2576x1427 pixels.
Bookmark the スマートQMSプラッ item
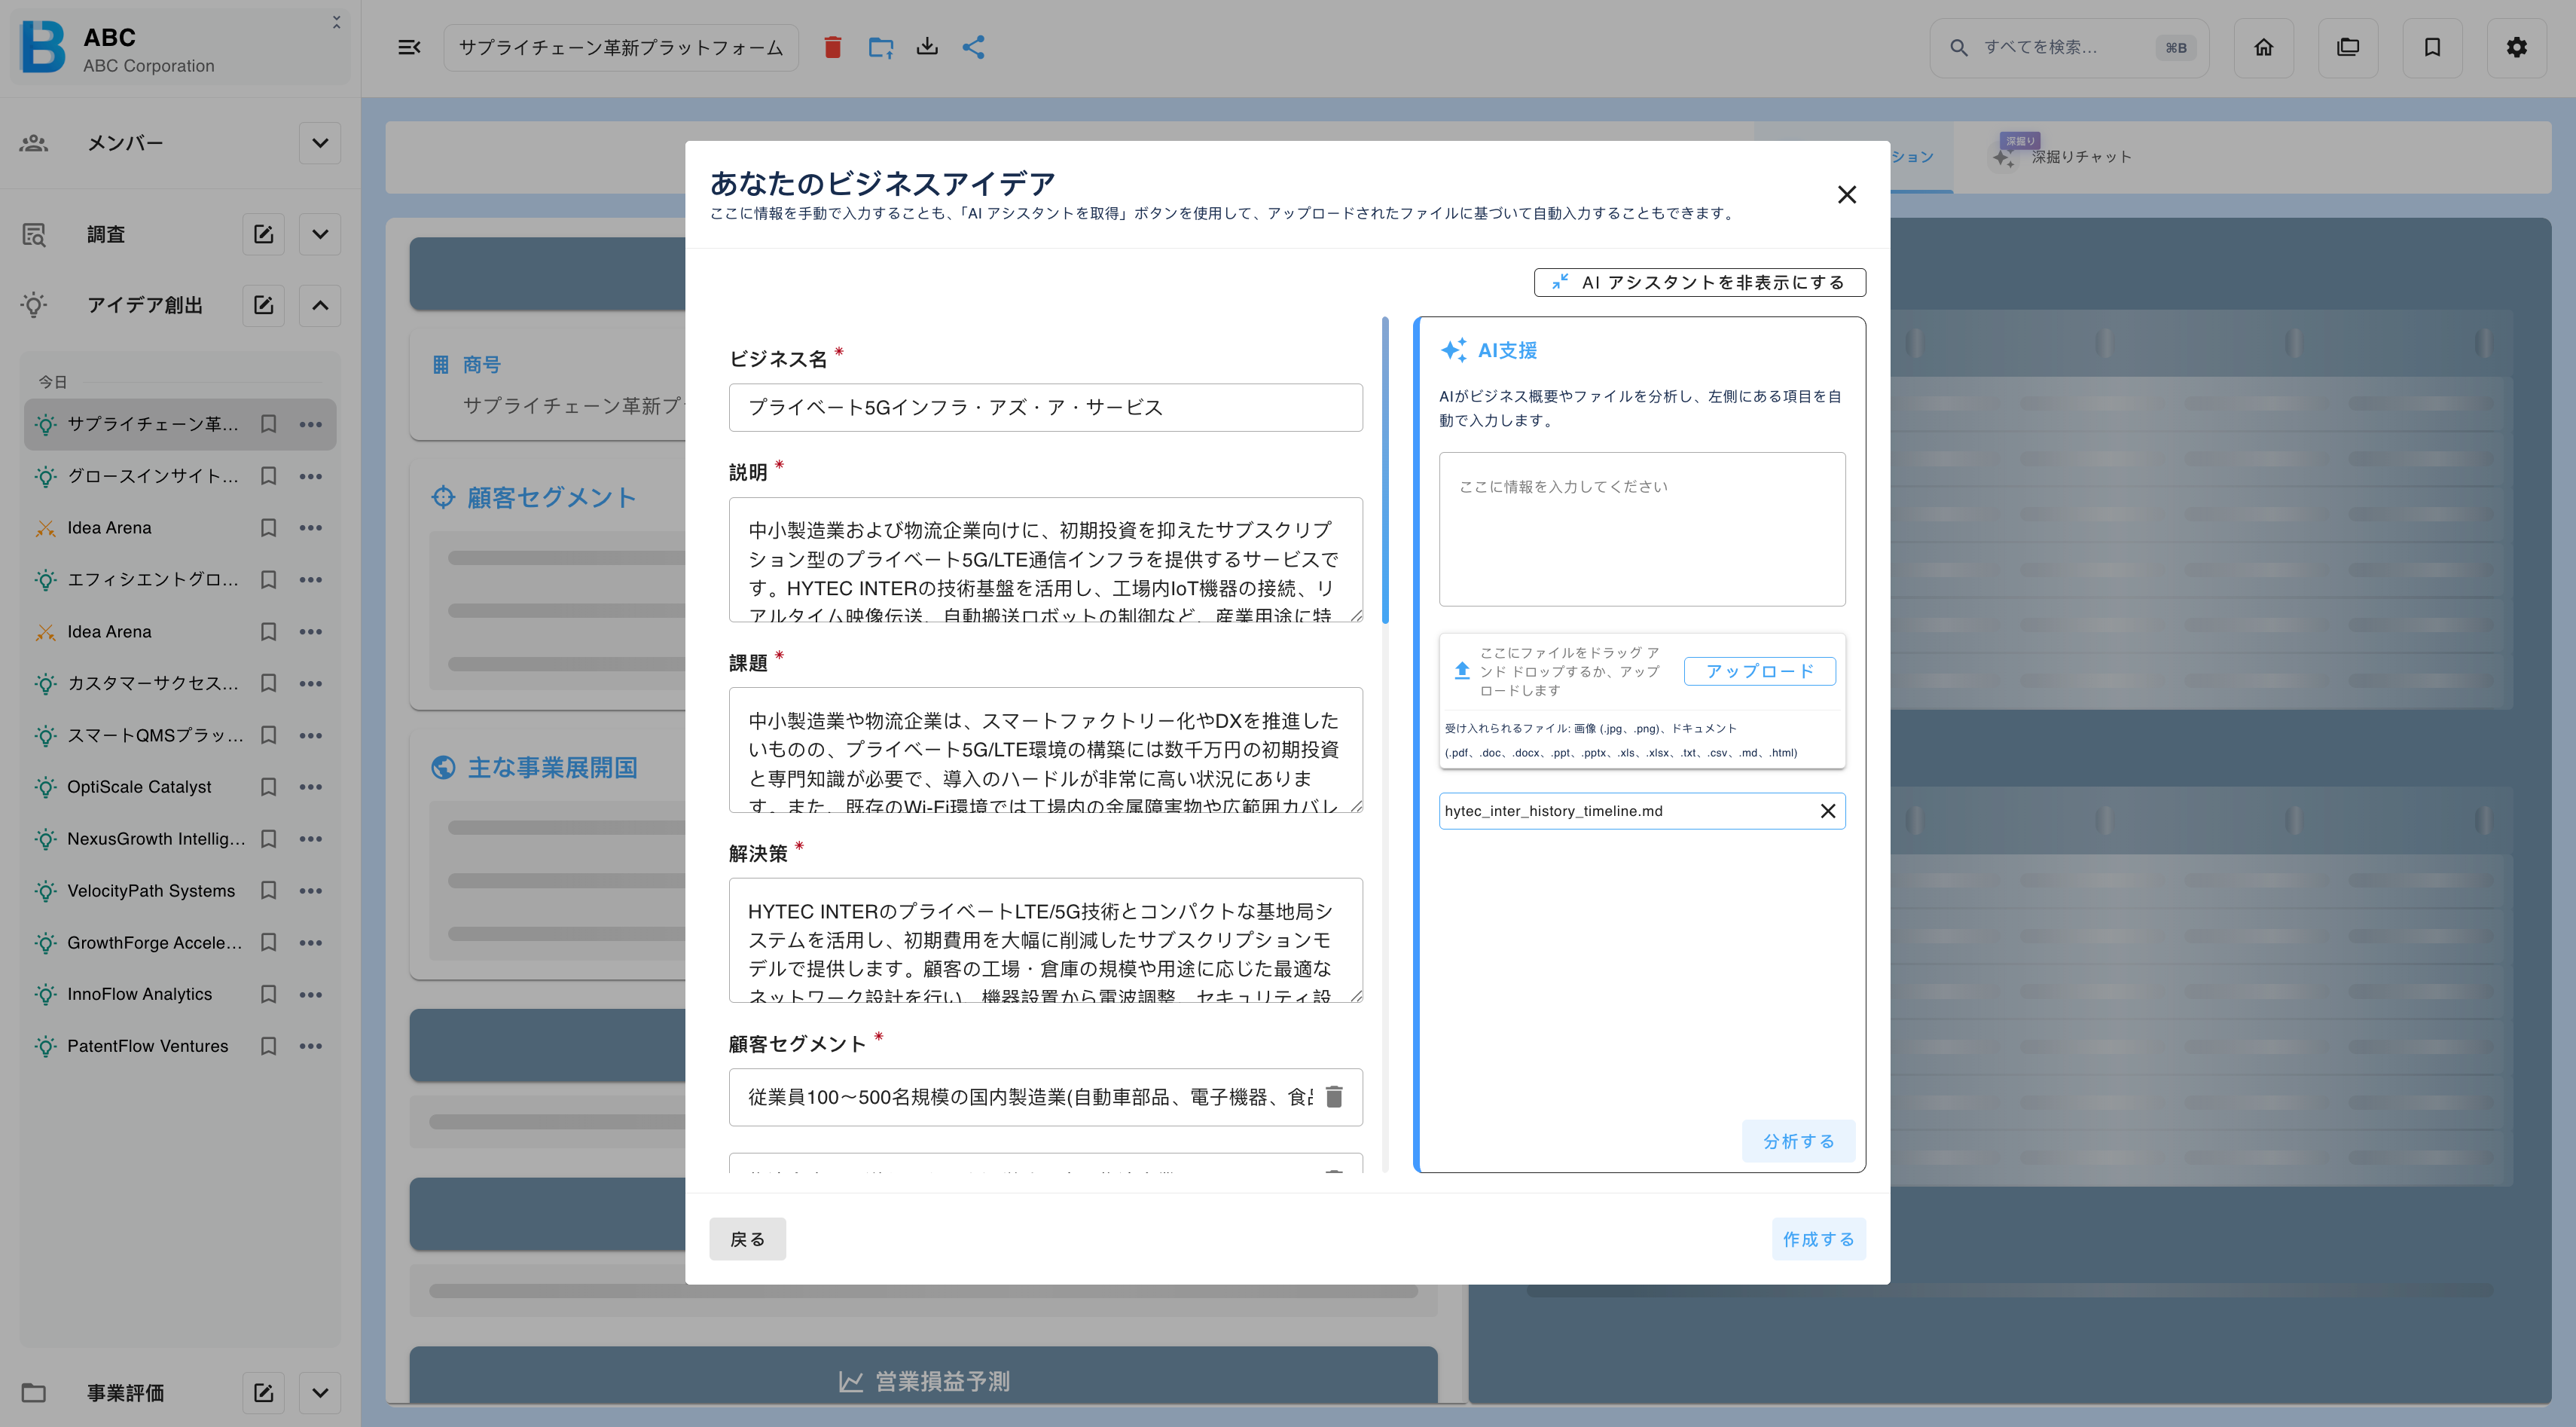click(x=268, y=735)
